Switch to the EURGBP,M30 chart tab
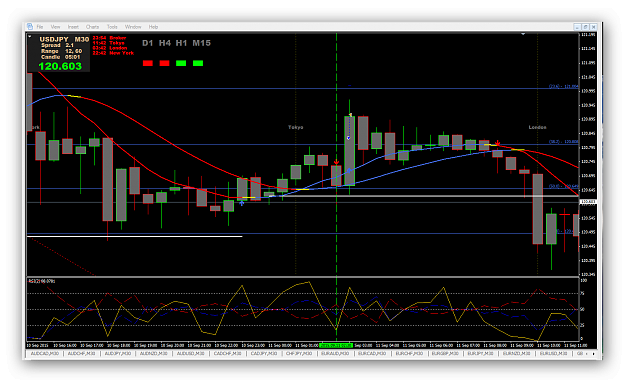Viewport: 625px width, 382px height. coord(445,354)
